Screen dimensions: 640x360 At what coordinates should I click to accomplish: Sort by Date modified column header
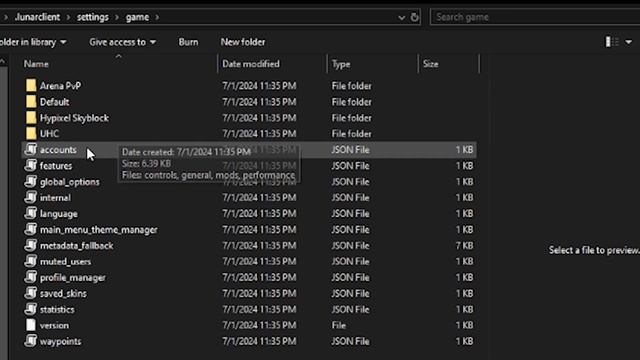251,64
